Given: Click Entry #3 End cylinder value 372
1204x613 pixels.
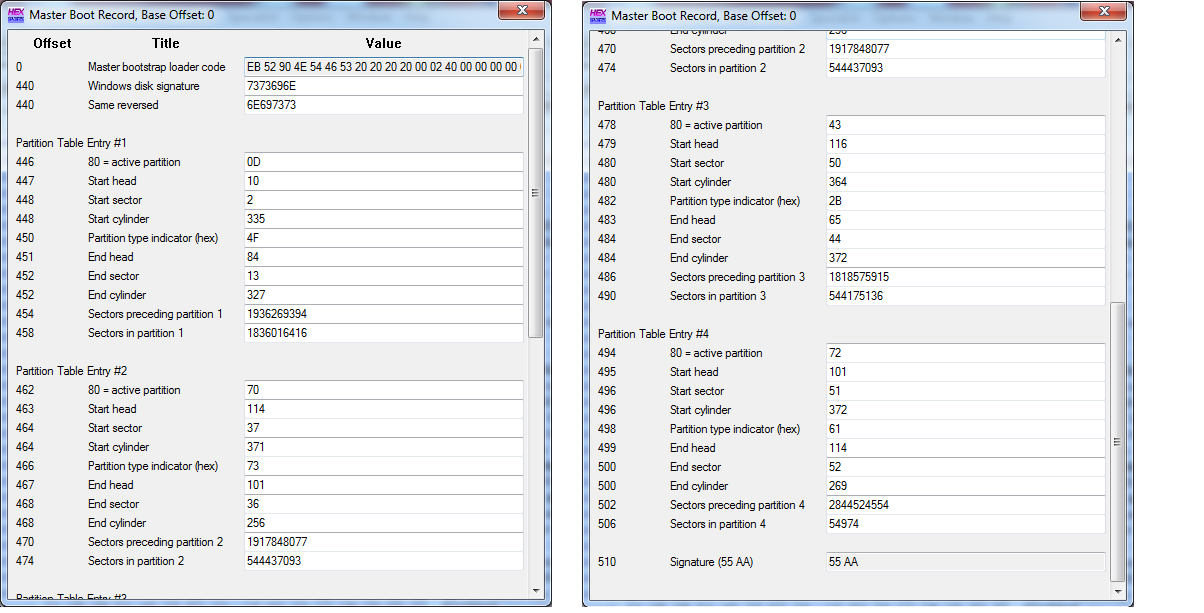Looking at the screenshot, I should (965, 258).
